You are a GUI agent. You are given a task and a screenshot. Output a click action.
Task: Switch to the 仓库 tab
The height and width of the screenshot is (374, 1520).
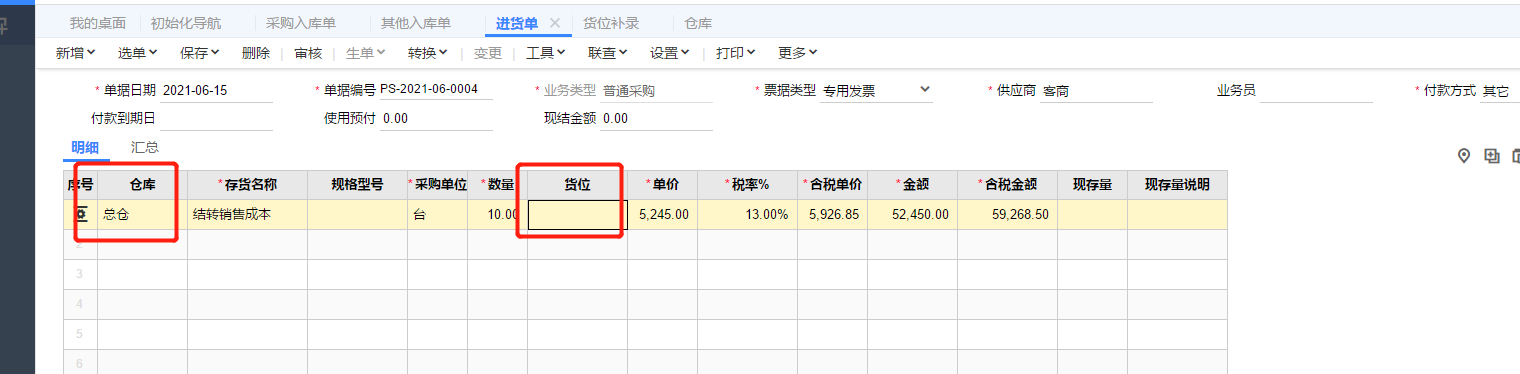click(x=699, y=22)
